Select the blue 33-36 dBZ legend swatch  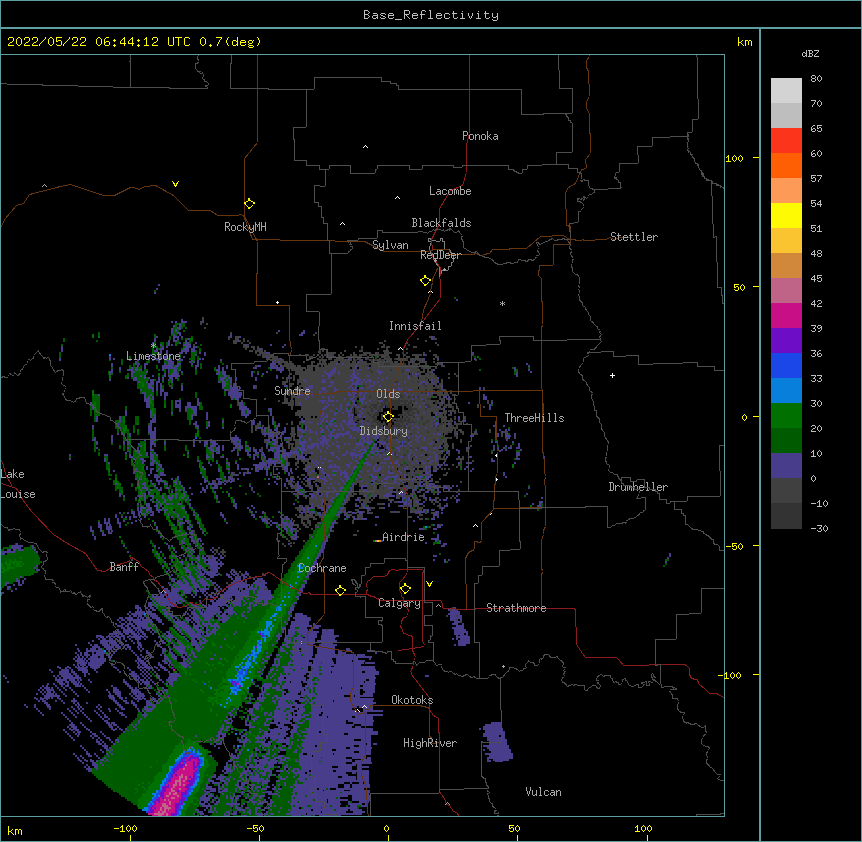coord(786,365)
